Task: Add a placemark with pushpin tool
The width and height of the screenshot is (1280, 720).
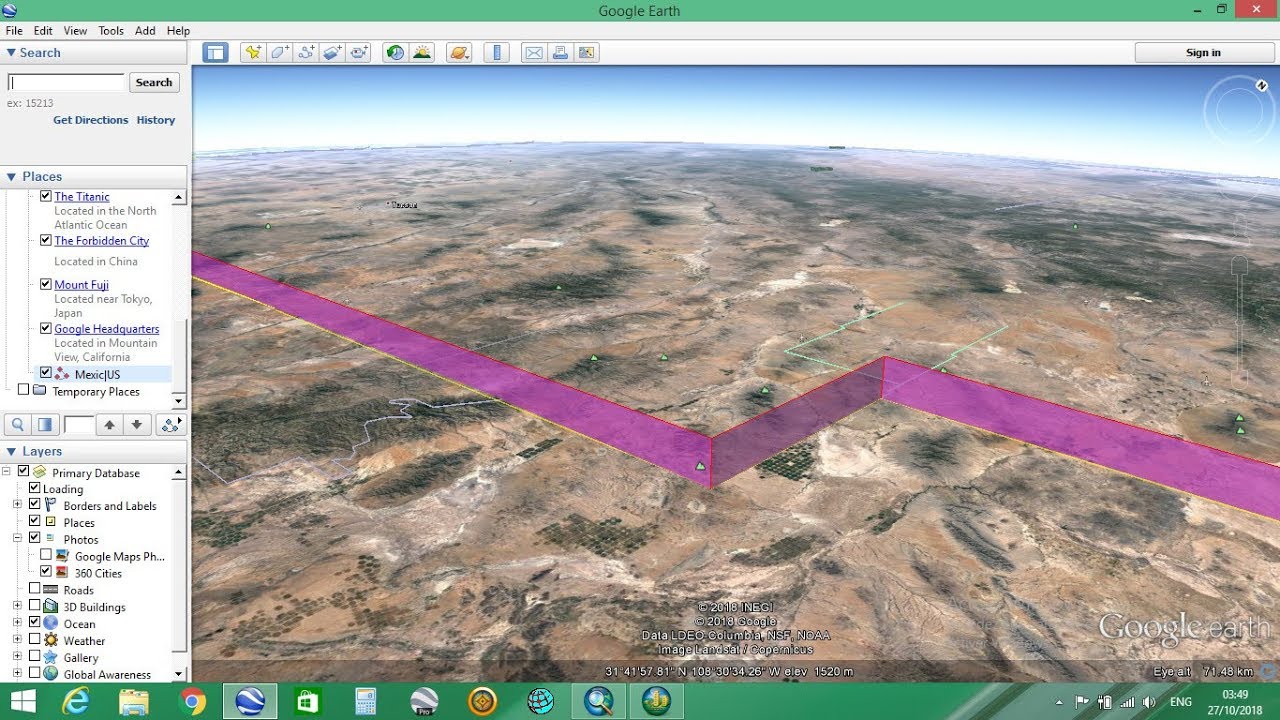Action: point(253,53)
